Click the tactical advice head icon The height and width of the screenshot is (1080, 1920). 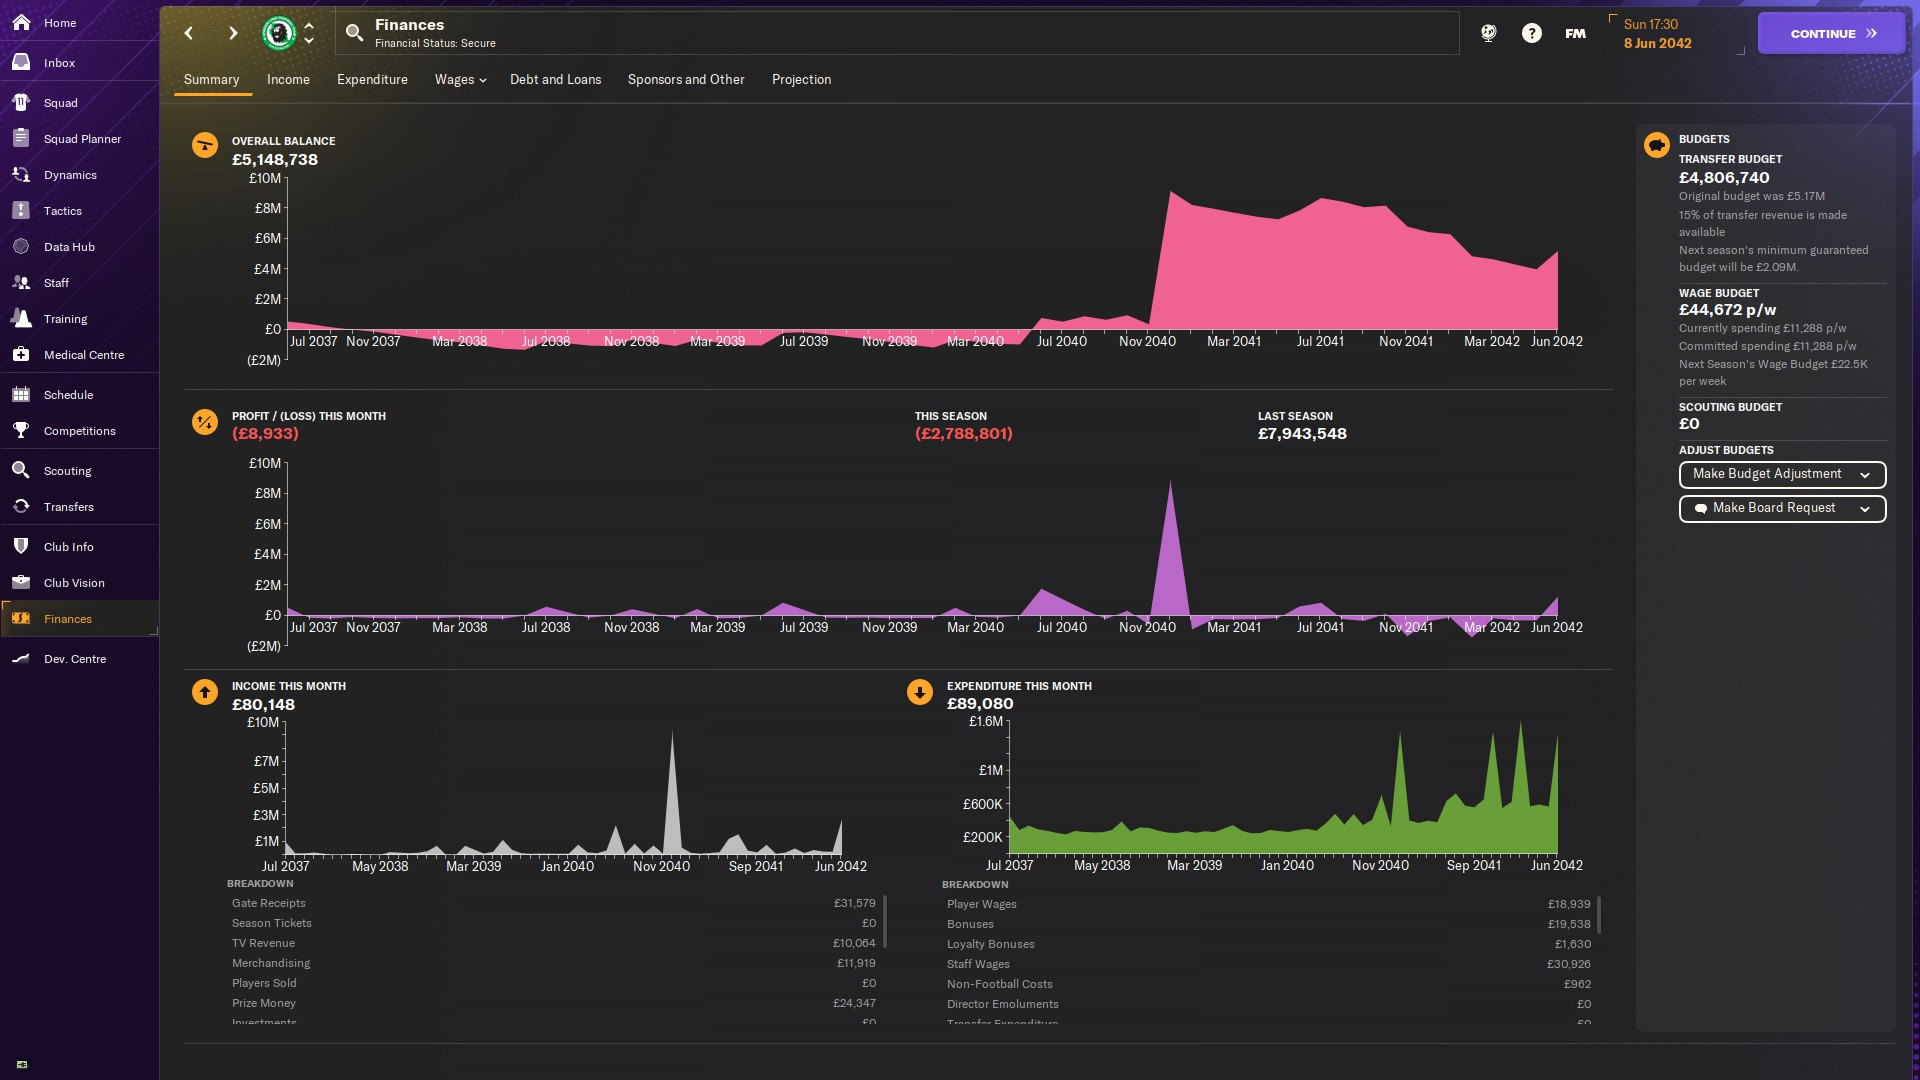1488,33
